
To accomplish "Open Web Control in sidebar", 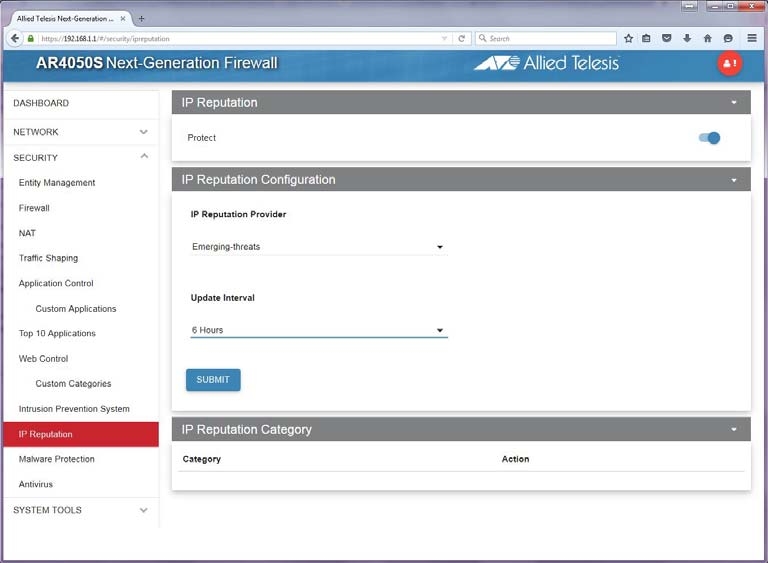I will coord(43,359).
